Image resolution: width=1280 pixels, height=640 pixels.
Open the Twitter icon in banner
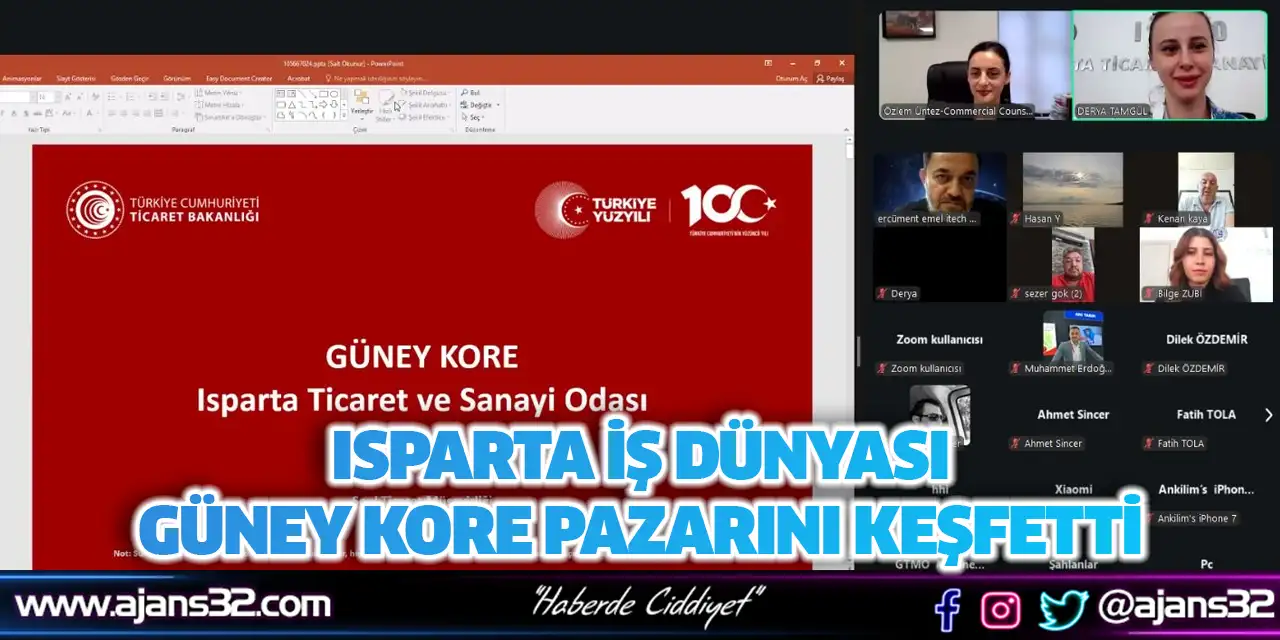1063,609
